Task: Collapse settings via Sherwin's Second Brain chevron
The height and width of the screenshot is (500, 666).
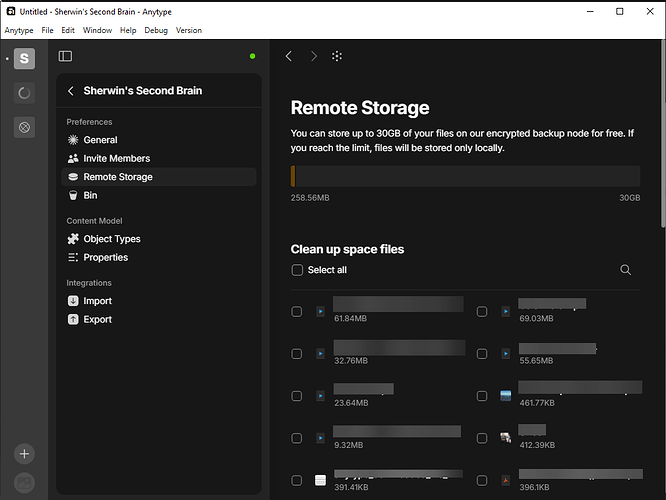Action: 71,90
